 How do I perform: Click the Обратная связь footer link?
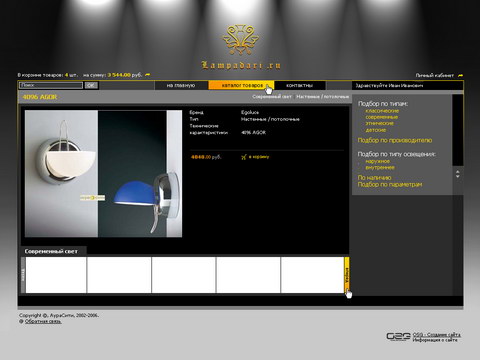[x=43, y=322]
